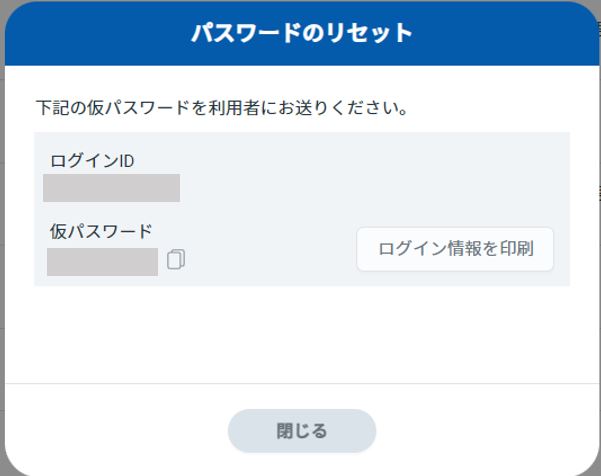Click the パスワードのリセット dialog title
601x476 pixels.
pos(302,33)
